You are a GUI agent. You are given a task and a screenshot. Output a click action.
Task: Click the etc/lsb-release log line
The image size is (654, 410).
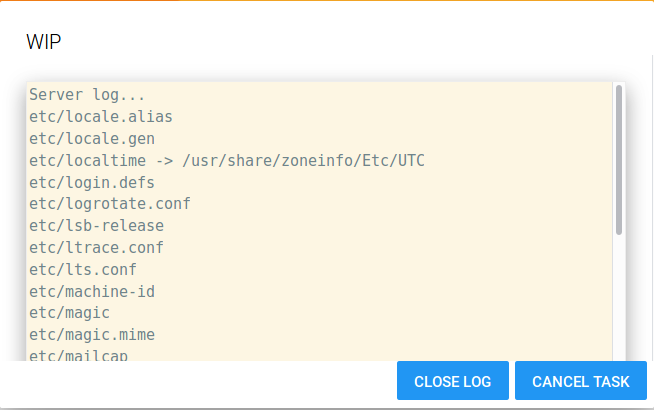click(x=96, y=226)
